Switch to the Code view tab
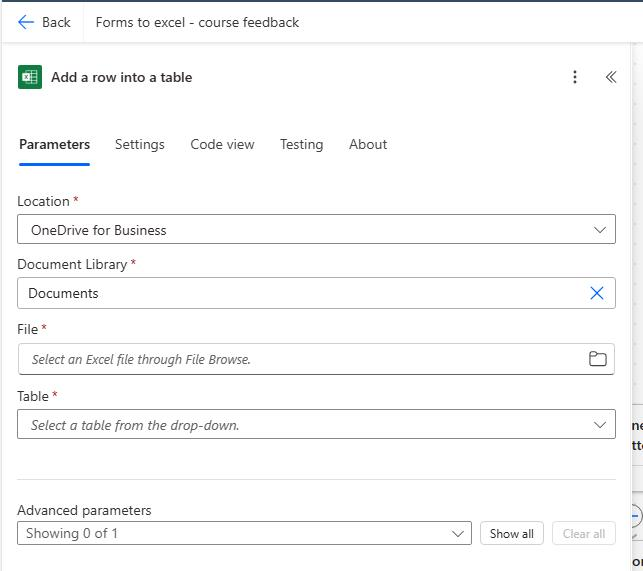Image resolution: width=643 pixels, height=571 pixels. point(222,144)
